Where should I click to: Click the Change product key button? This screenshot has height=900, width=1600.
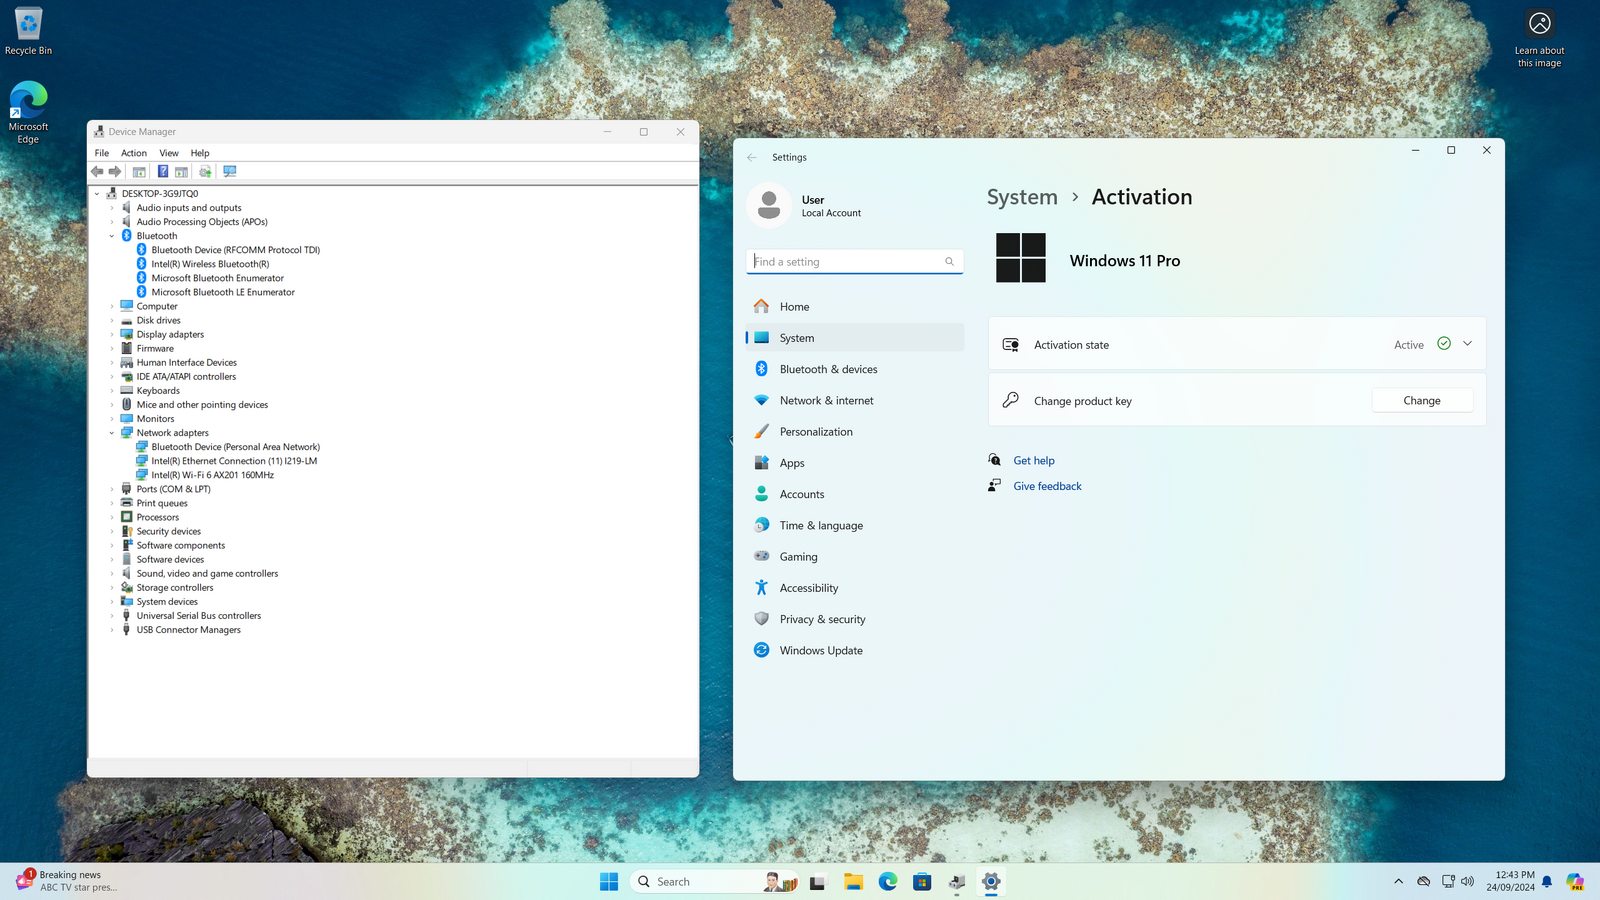(x=1422, y=400)
